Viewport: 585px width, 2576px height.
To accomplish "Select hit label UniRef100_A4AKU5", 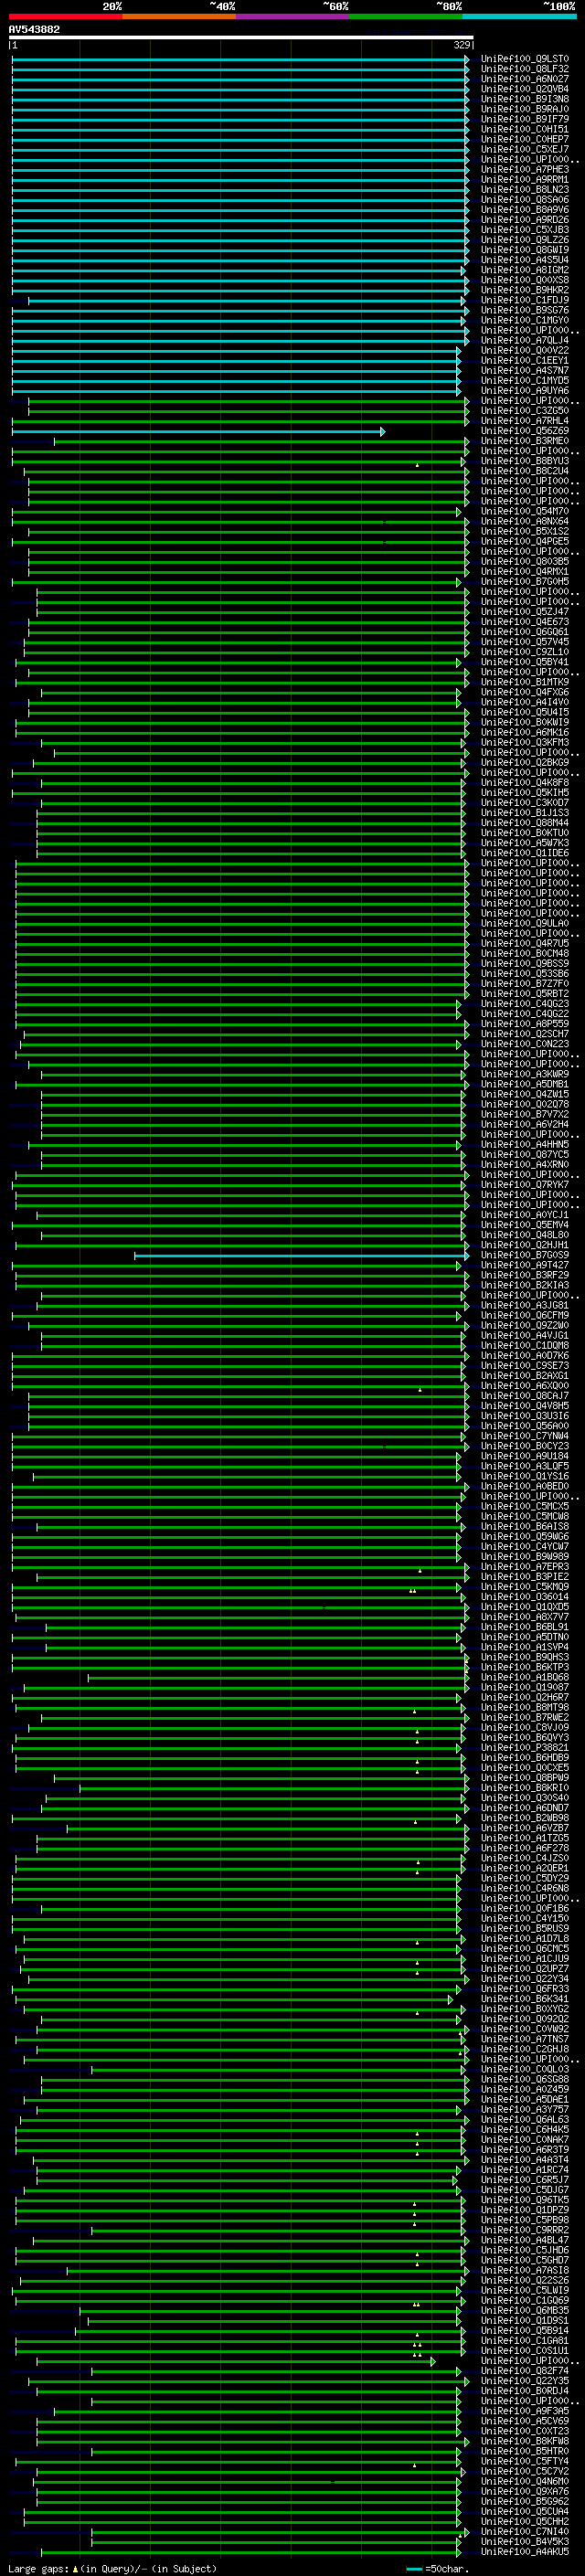I will click(525, 2552).
